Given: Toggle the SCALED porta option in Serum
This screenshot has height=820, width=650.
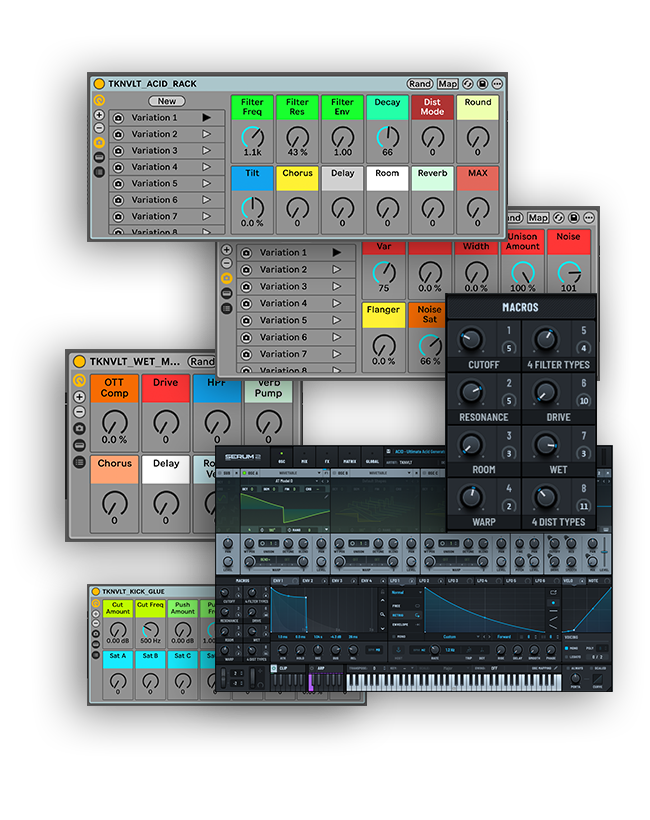Looking at the screenshot, I should pos(591,668).
